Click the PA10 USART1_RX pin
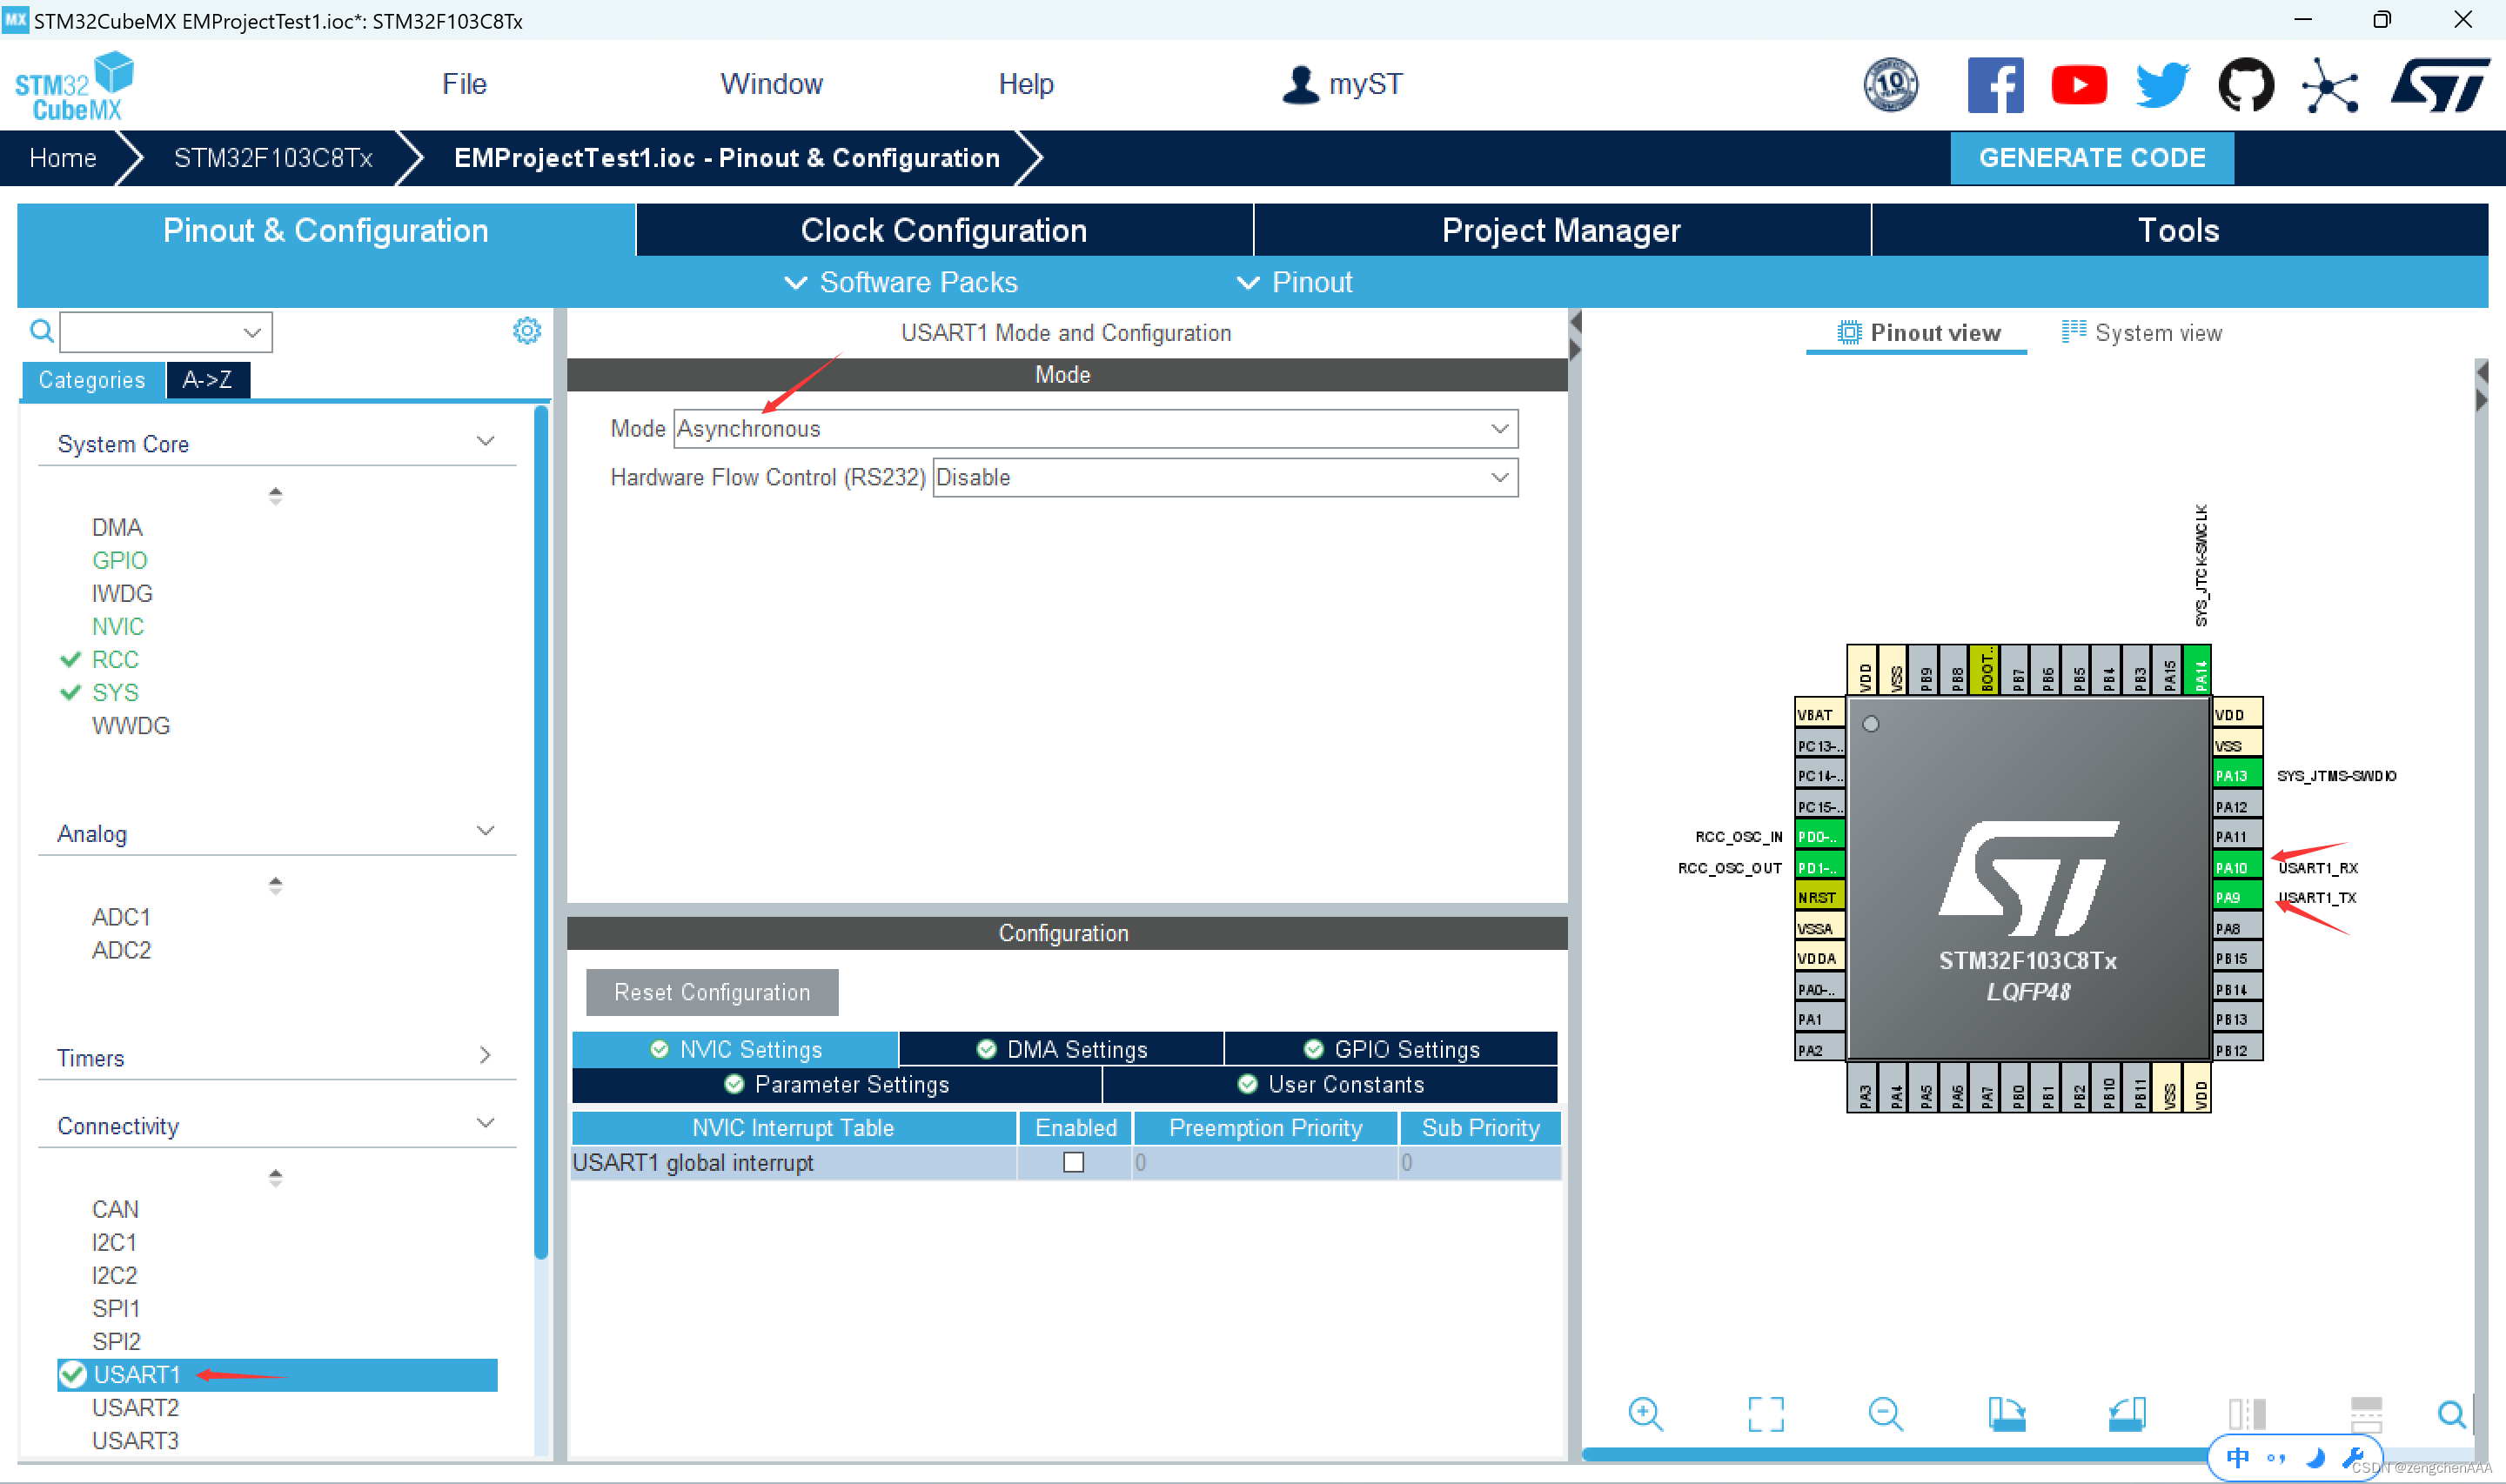The height and width of the screenshot is (1484, 2506). pyautogui.click(x=2237, y=867)
